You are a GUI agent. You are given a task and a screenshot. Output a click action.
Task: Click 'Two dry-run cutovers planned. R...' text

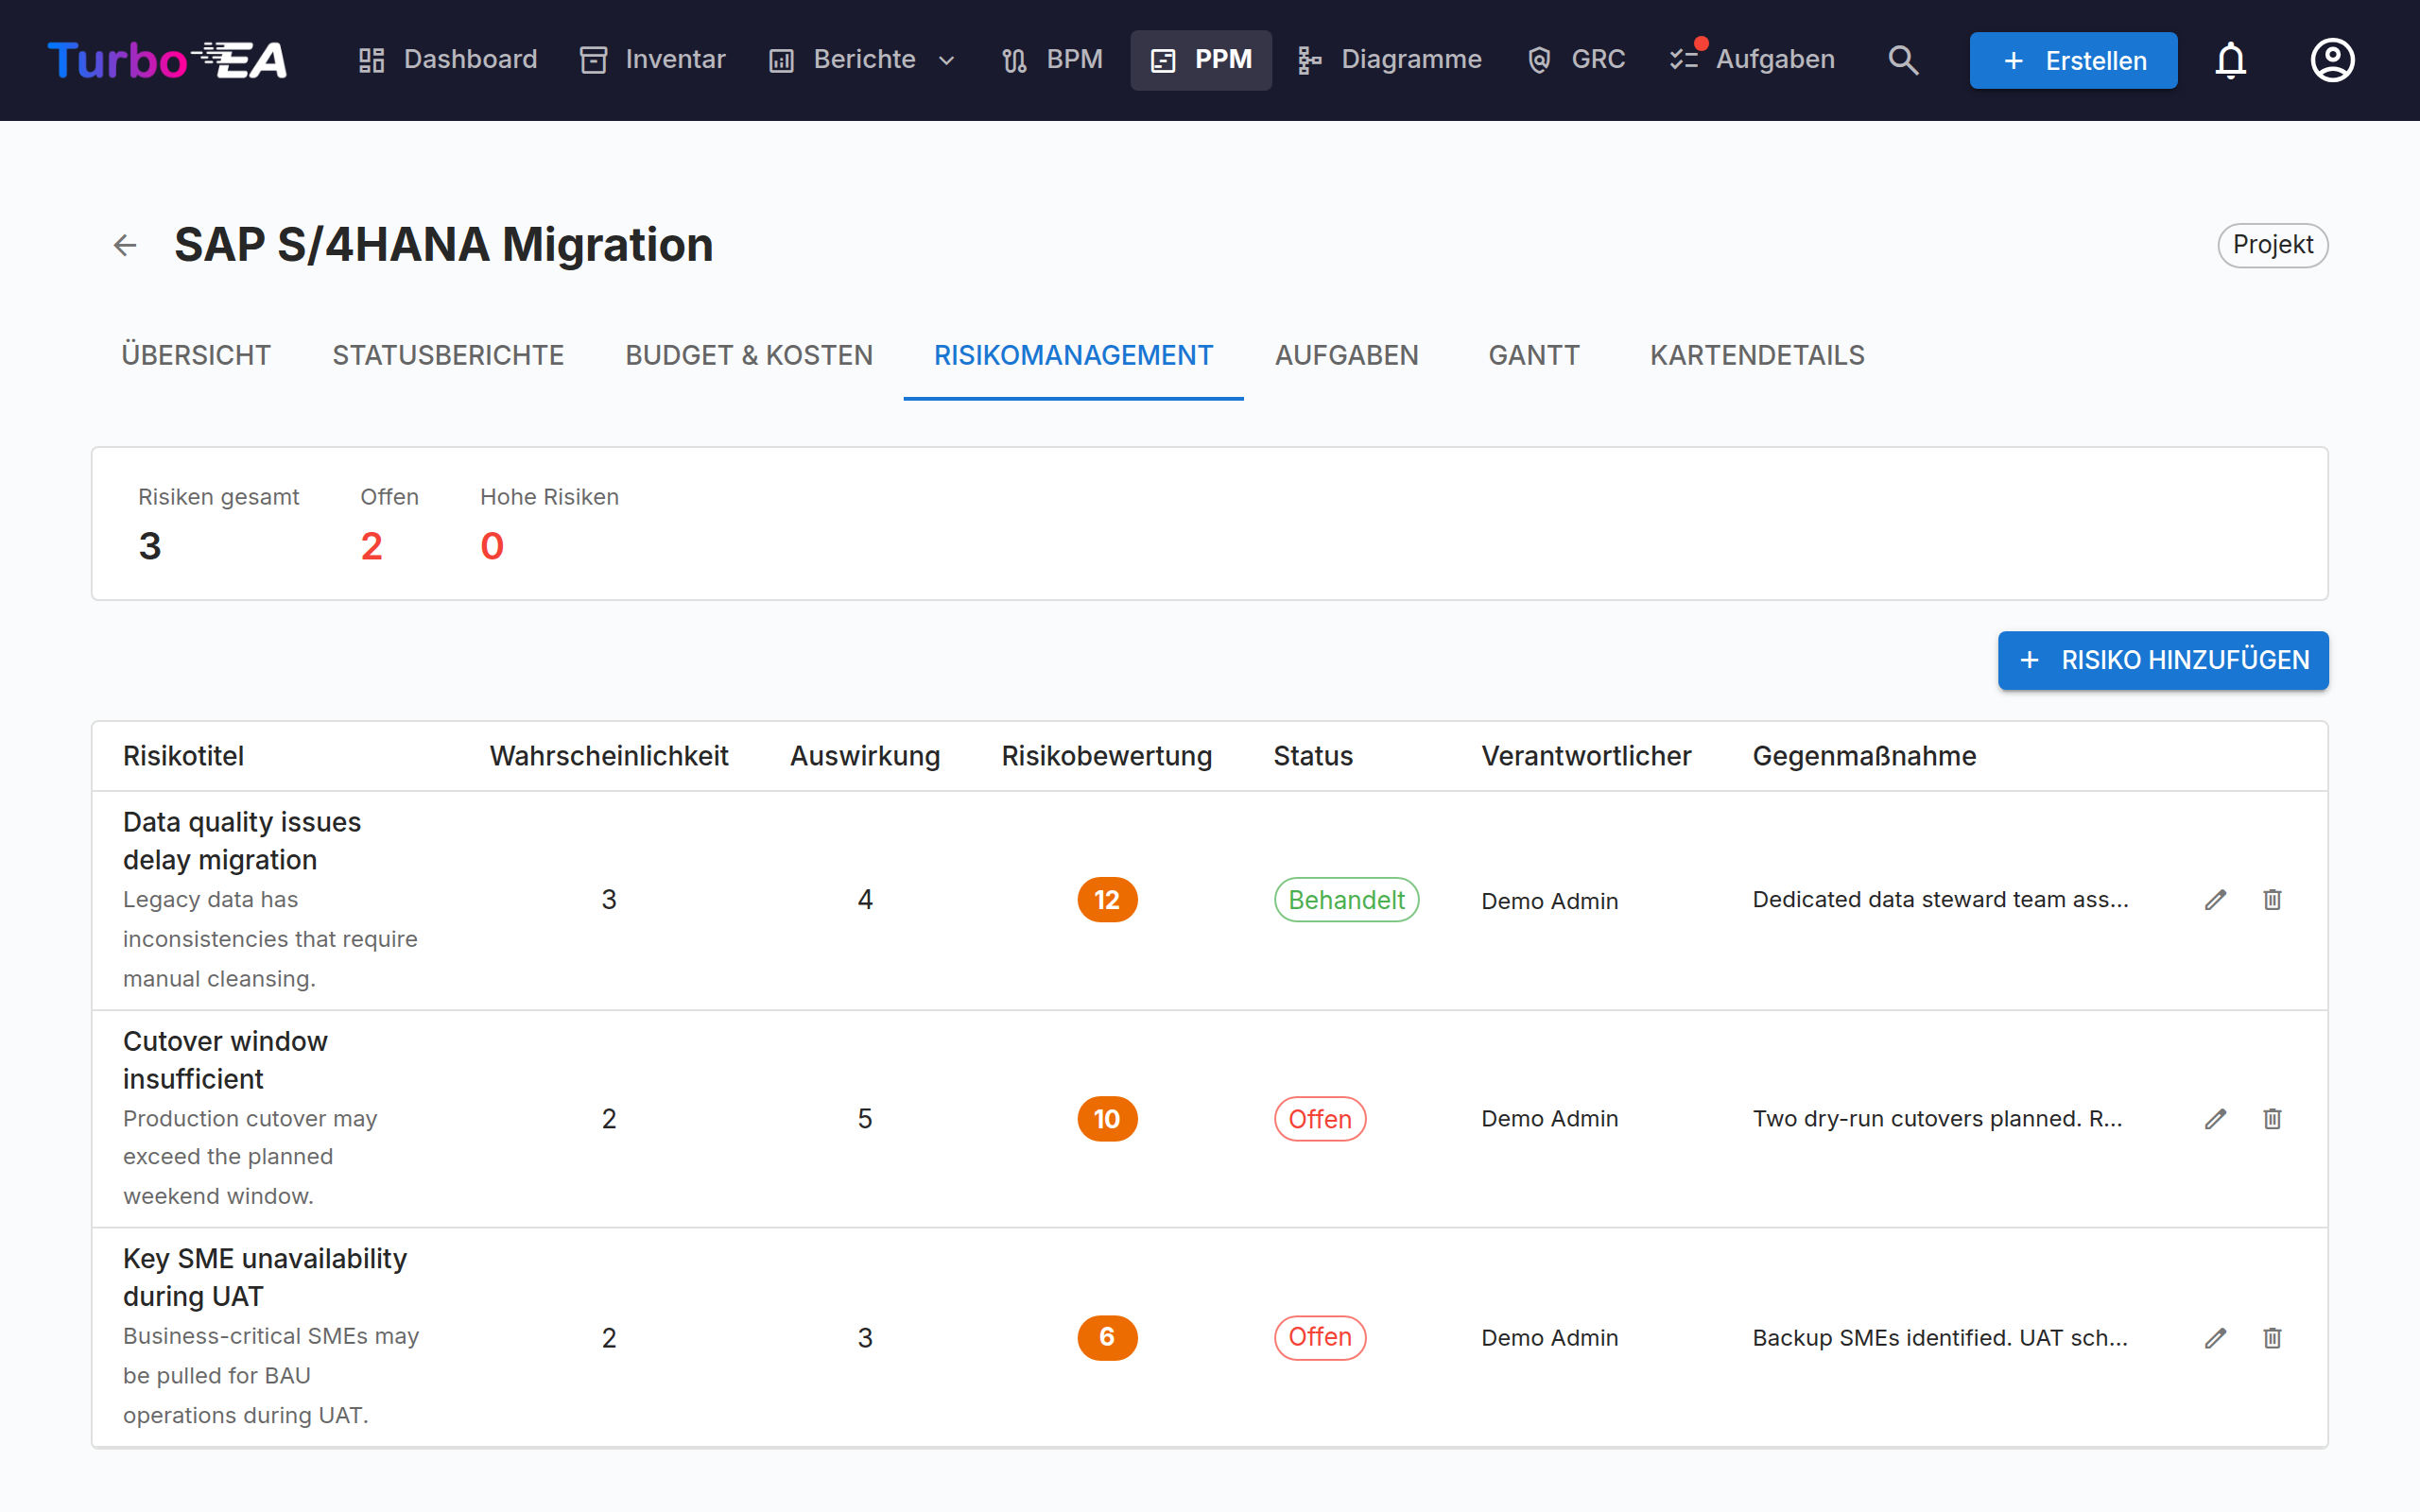pyautogui.click(x=1937, y=1119)
